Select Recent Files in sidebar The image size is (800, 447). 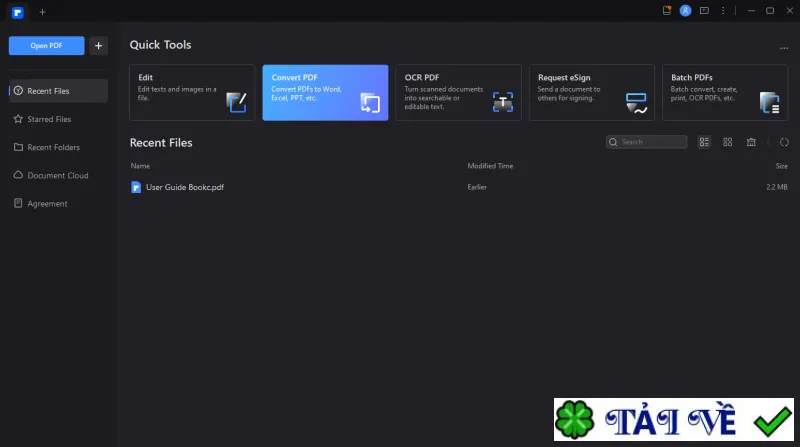point(58,91)
